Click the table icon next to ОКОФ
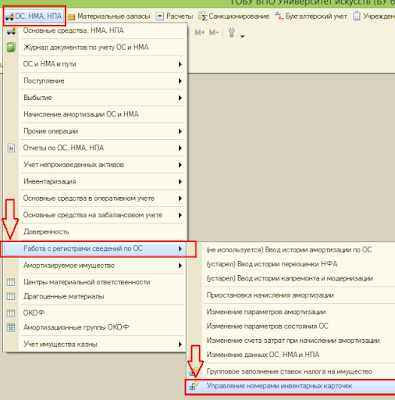 click(11, 313)
